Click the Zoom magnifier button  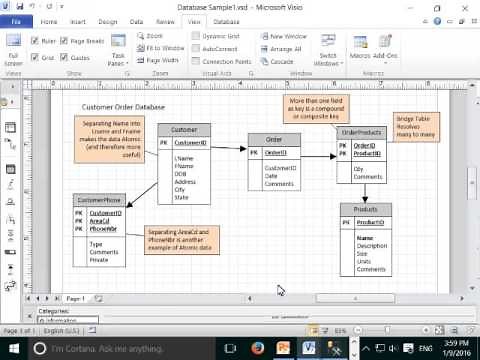pyautogui.click(x=150, y=36)
